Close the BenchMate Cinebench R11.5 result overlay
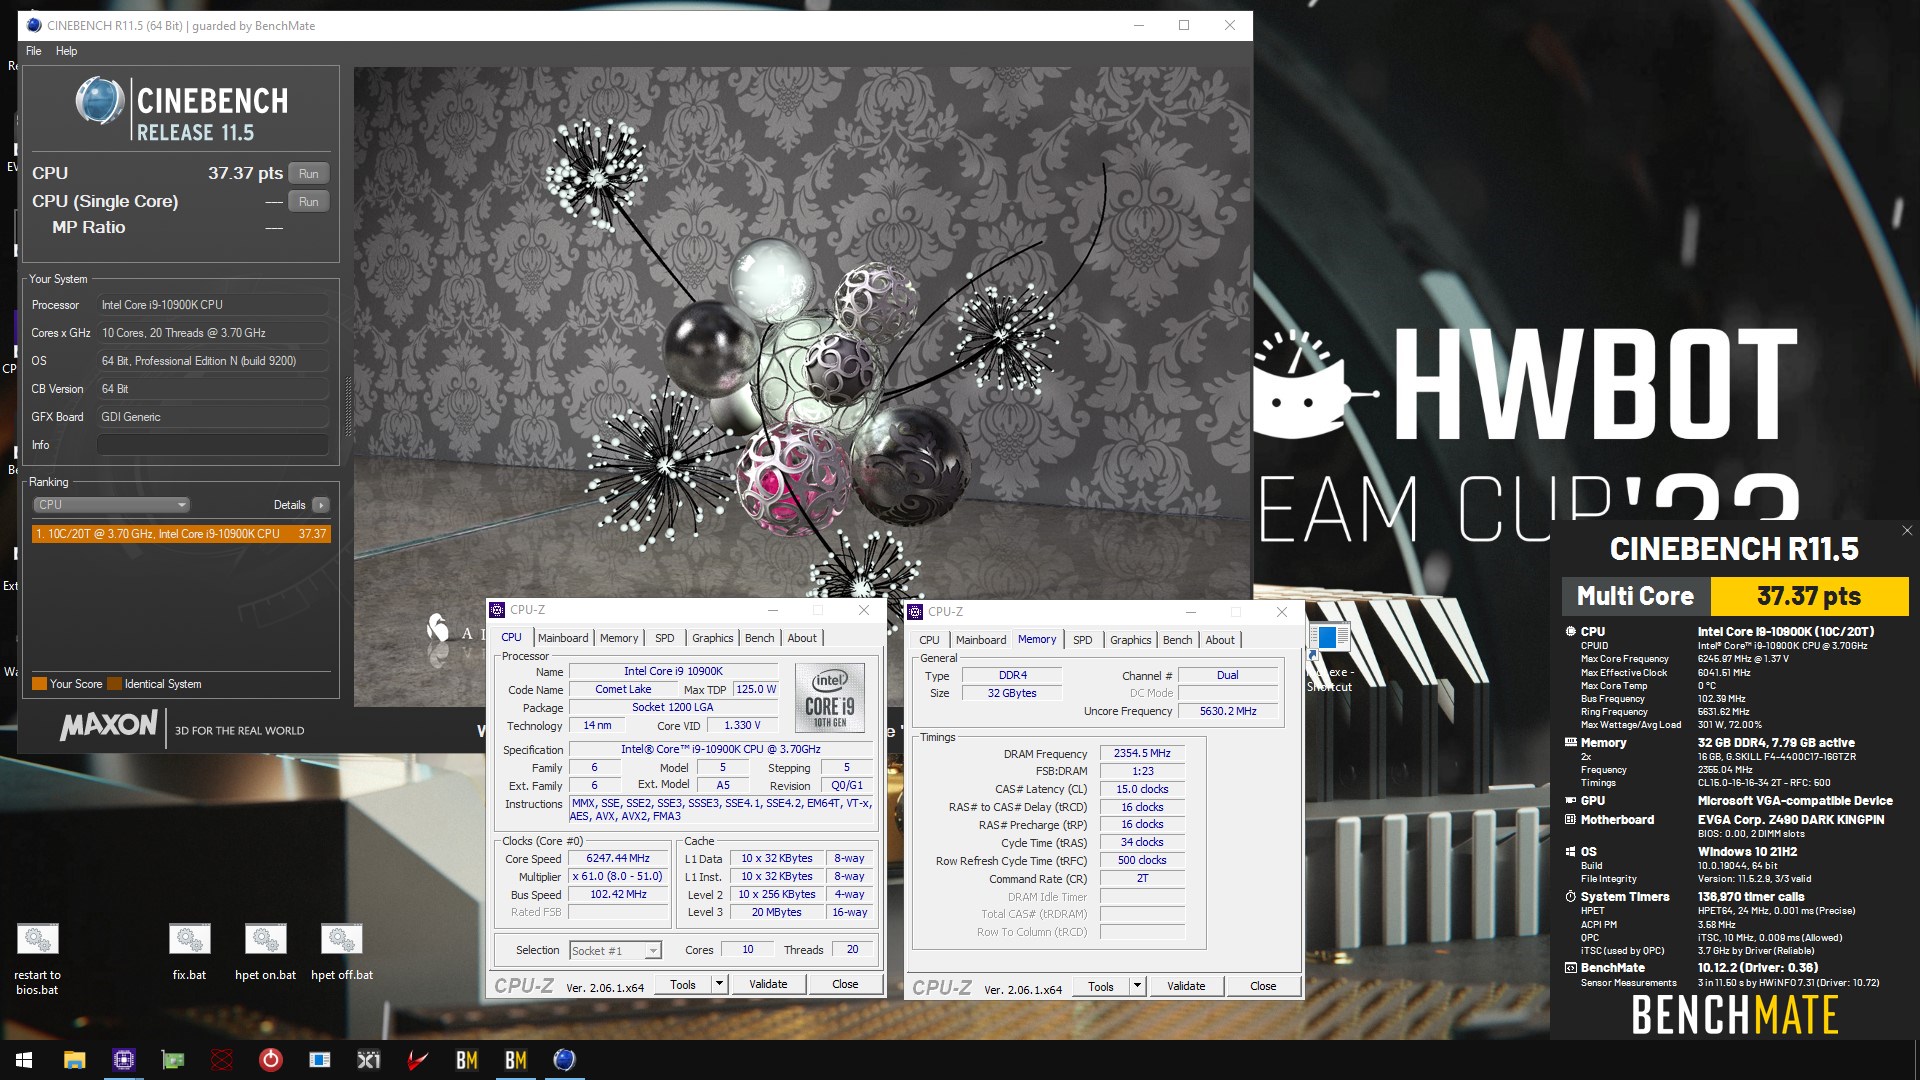Image resolution: width=1920 pixels, height=1080 pixels. coord(1906,531)
